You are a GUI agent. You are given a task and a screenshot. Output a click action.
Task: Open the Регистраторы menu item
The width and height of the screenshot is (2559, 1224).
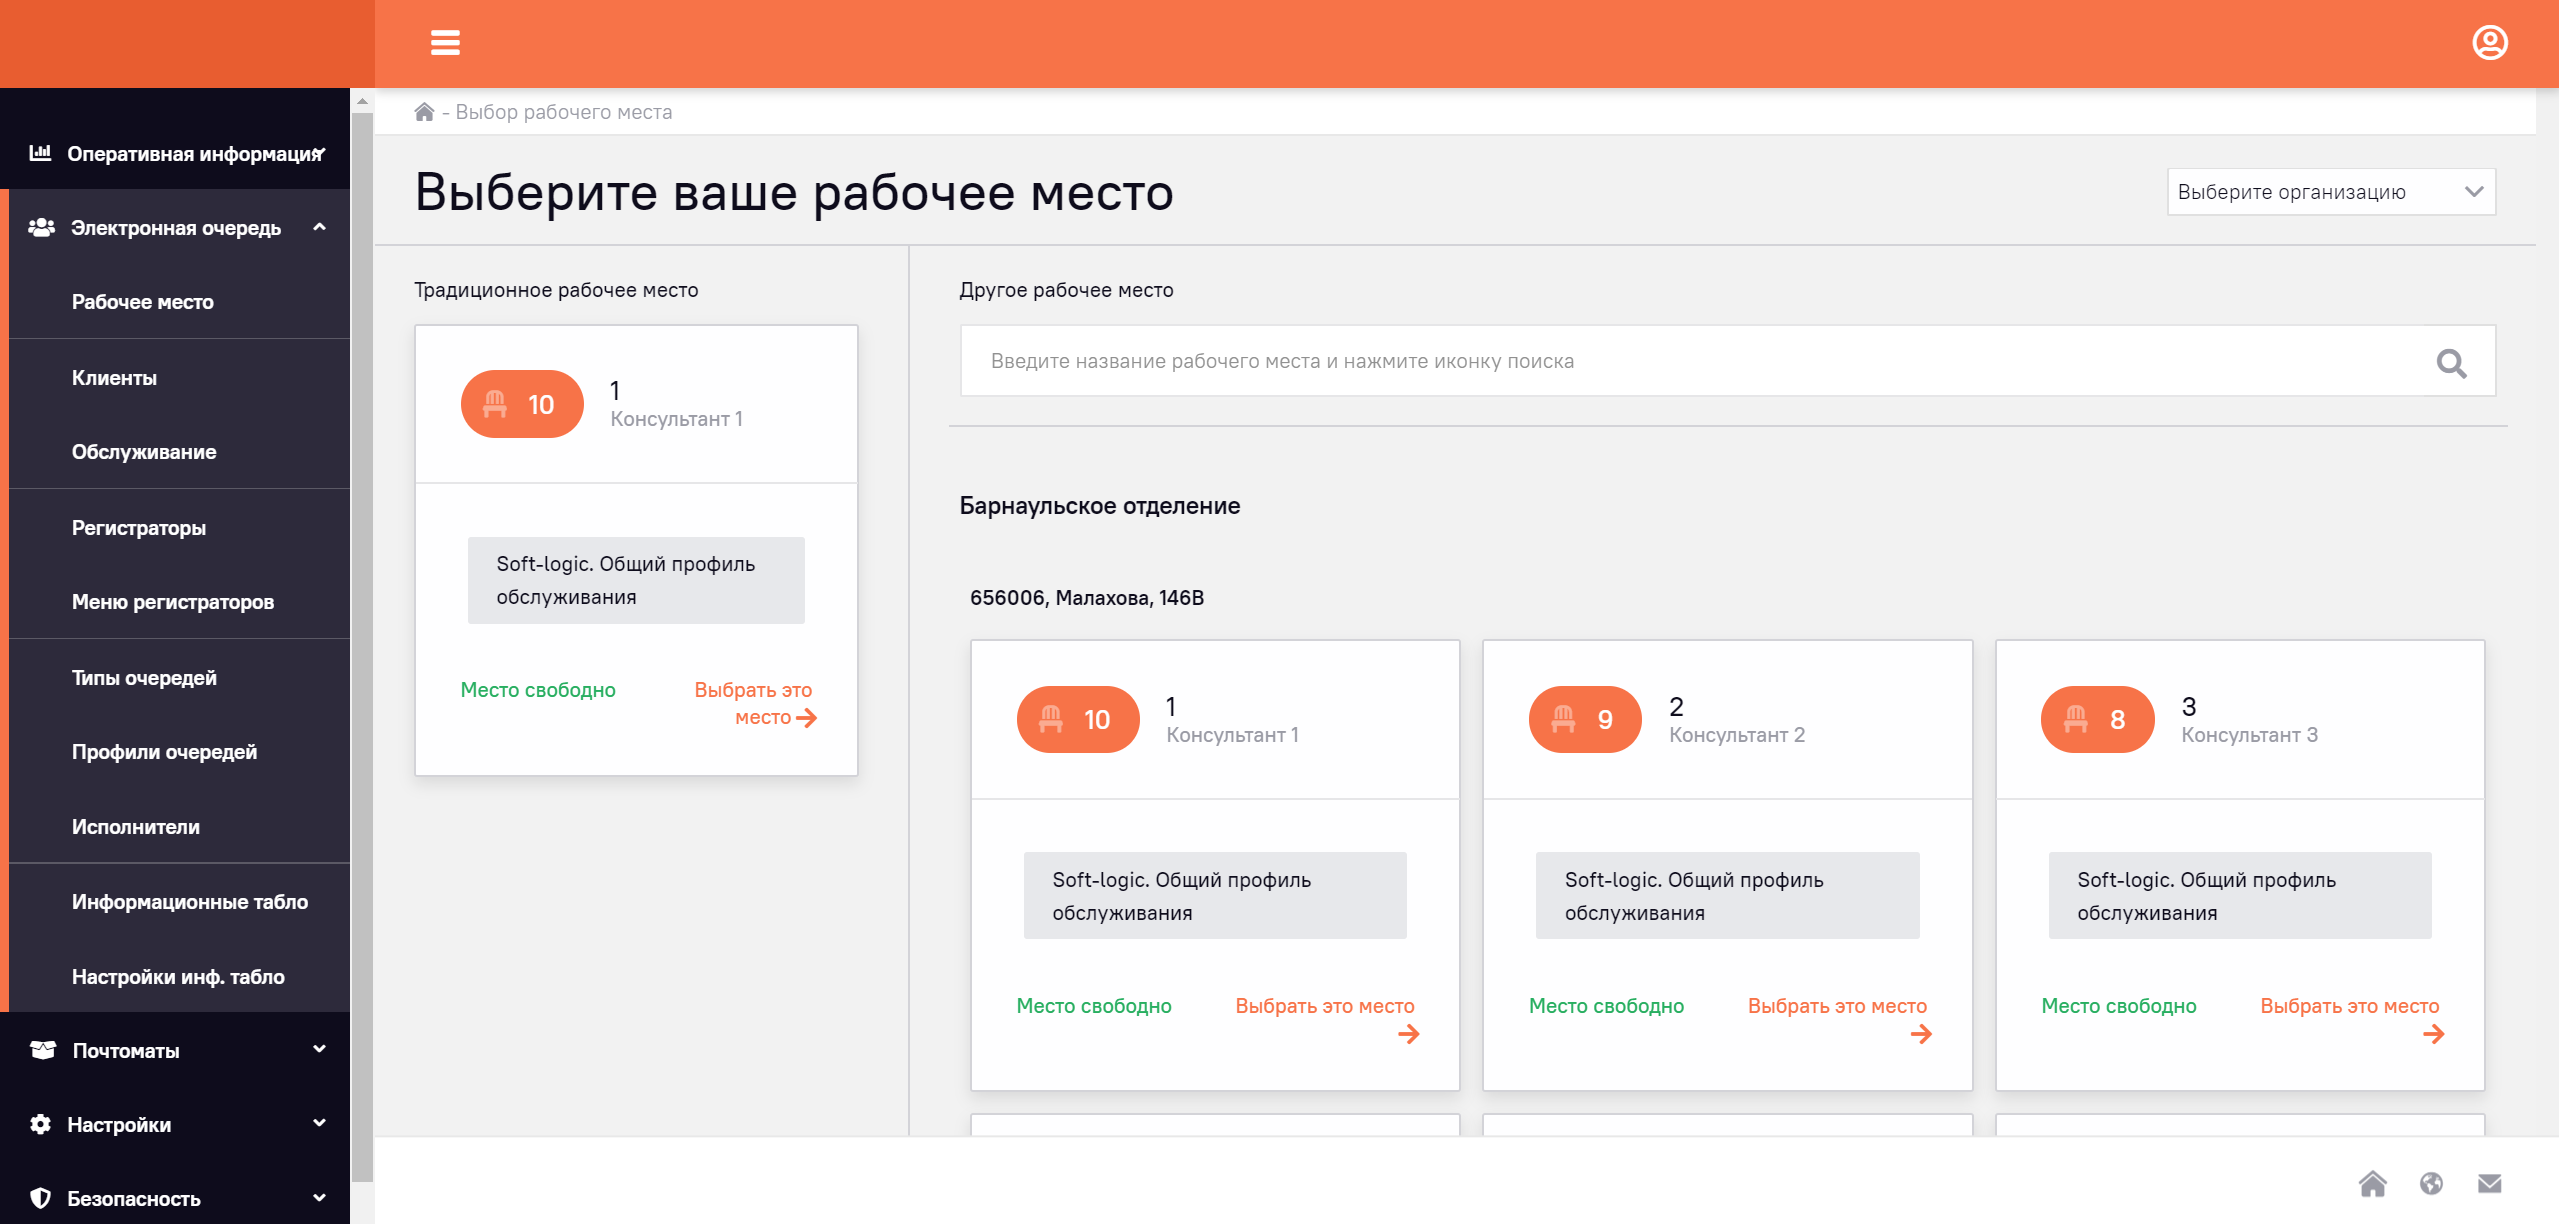click(179, 528)
